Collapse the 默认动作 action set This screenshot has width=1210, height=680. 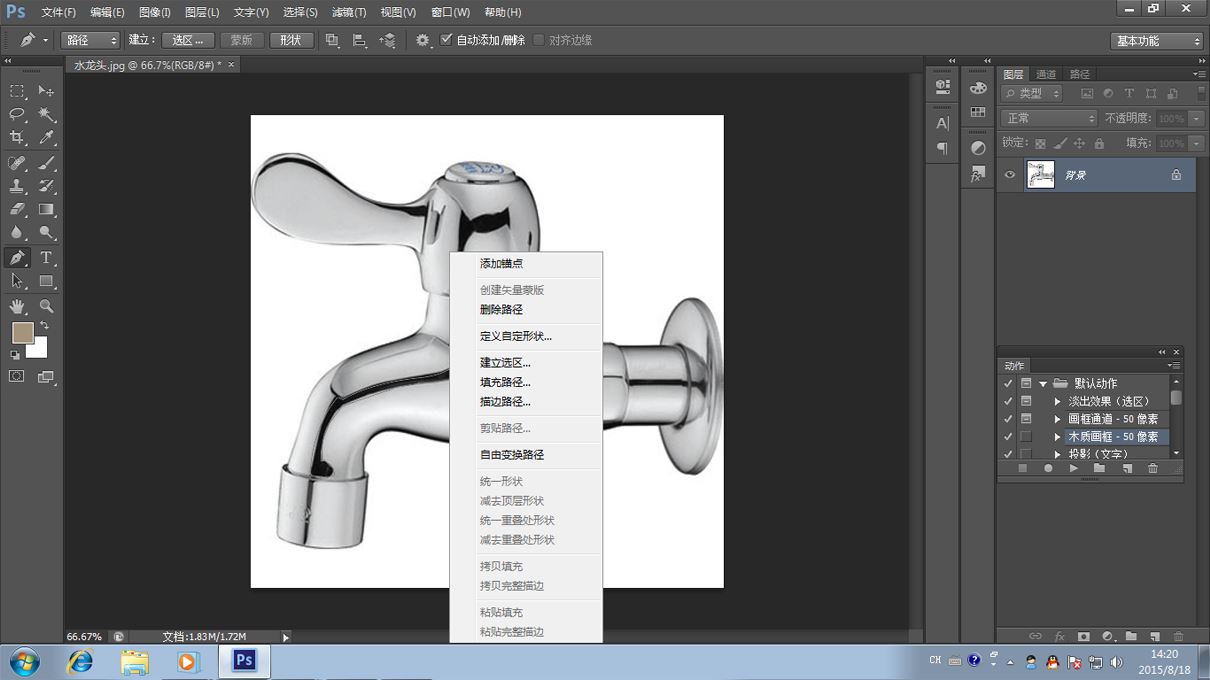click(x=1043, y=383)
